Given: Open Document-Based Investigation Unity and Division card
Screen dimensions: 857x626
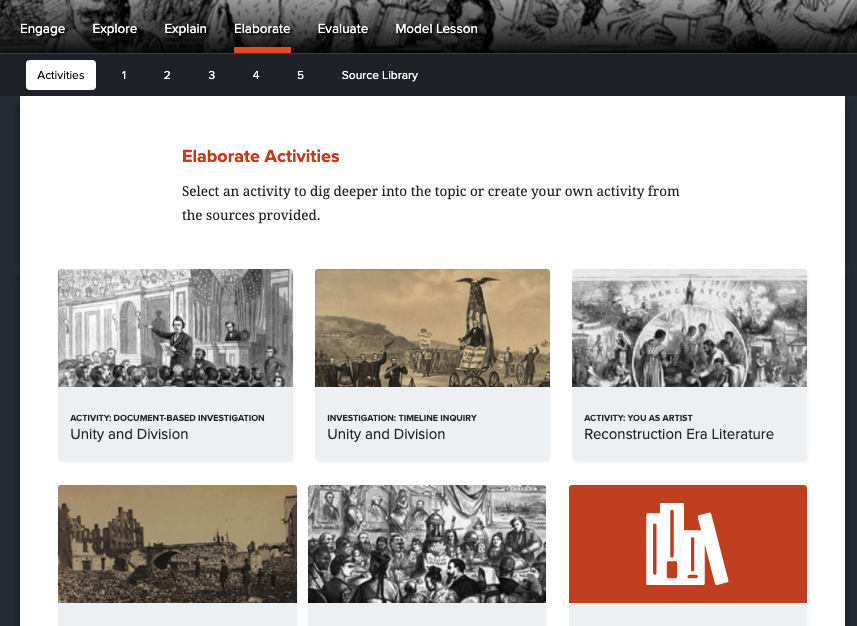Looking at the screenshot, I should tap(175, 365).
